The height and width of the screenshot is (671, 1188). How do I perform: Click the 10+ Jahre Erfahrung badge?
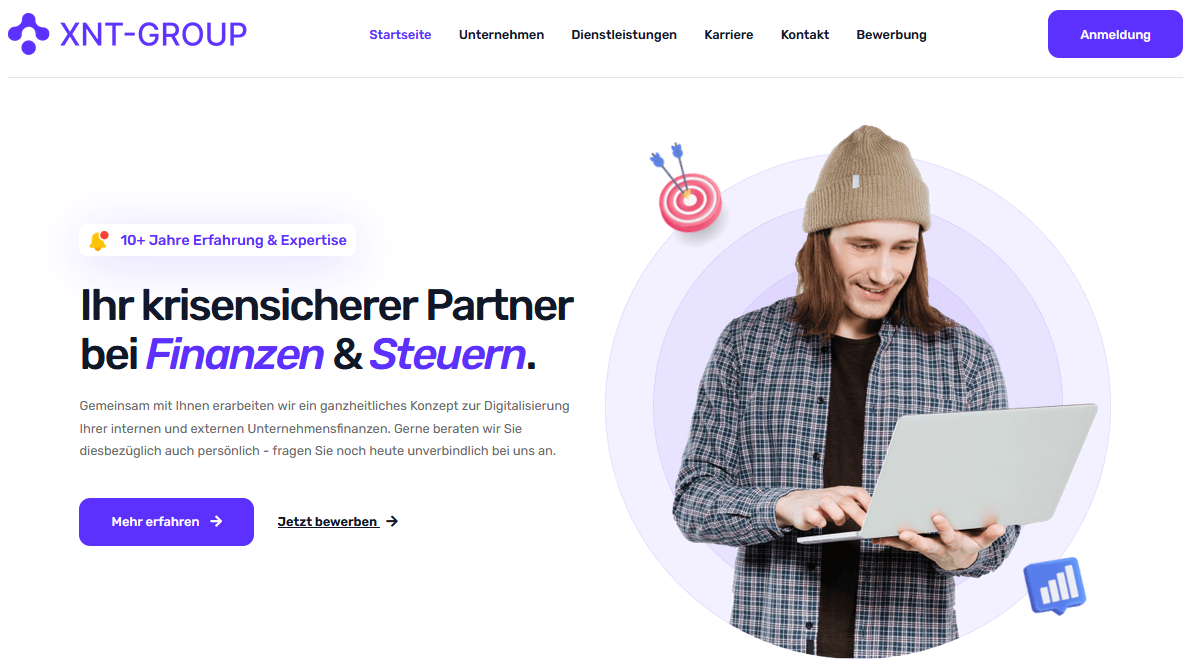coord(217,240)
